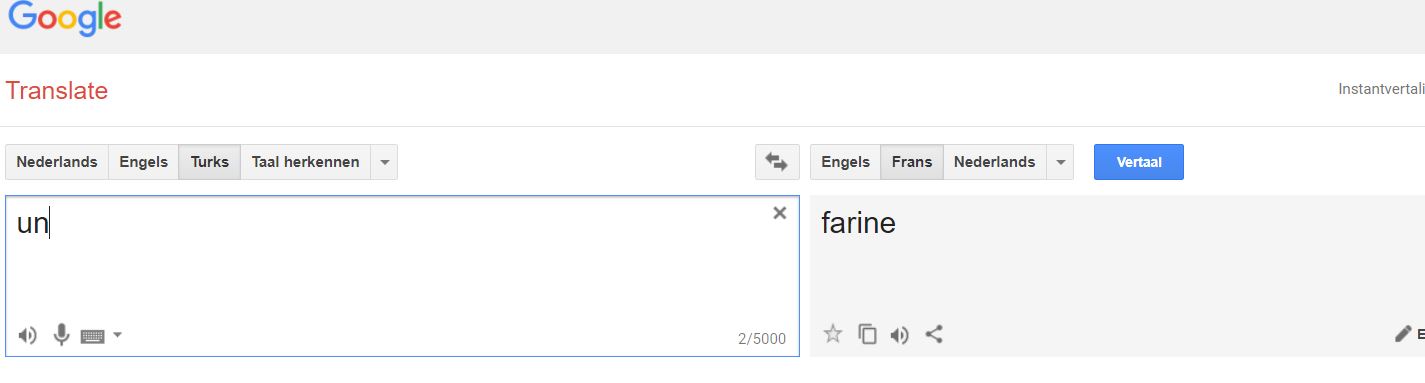1425x383 pixels.
Task: Listen to translated text speaker icon
Action: click(900, 335)
